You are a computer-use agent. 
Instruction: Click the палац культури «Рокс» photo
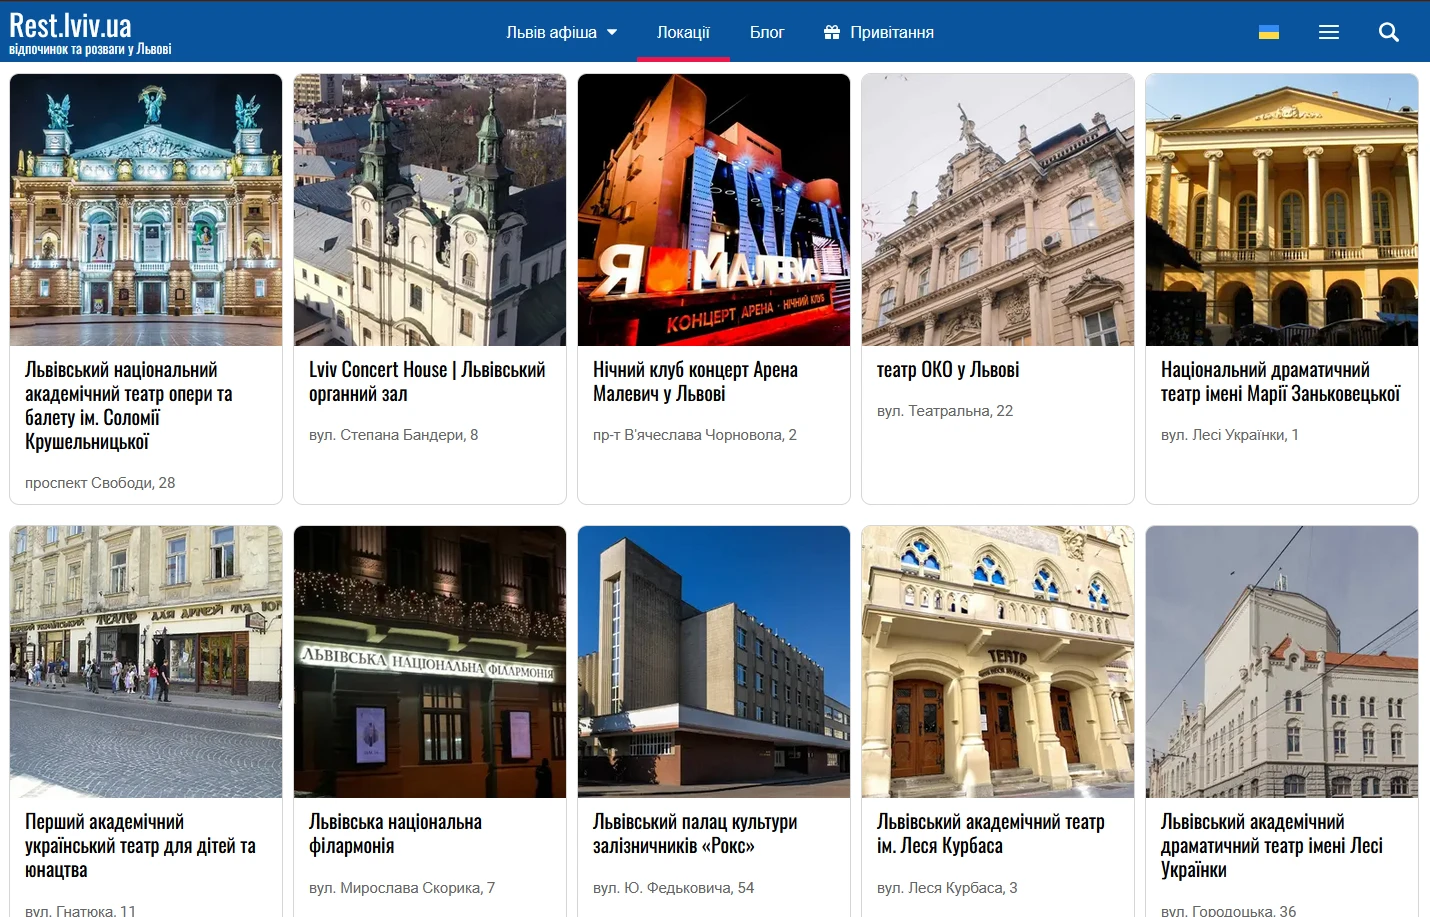click(x=713, y=661)
